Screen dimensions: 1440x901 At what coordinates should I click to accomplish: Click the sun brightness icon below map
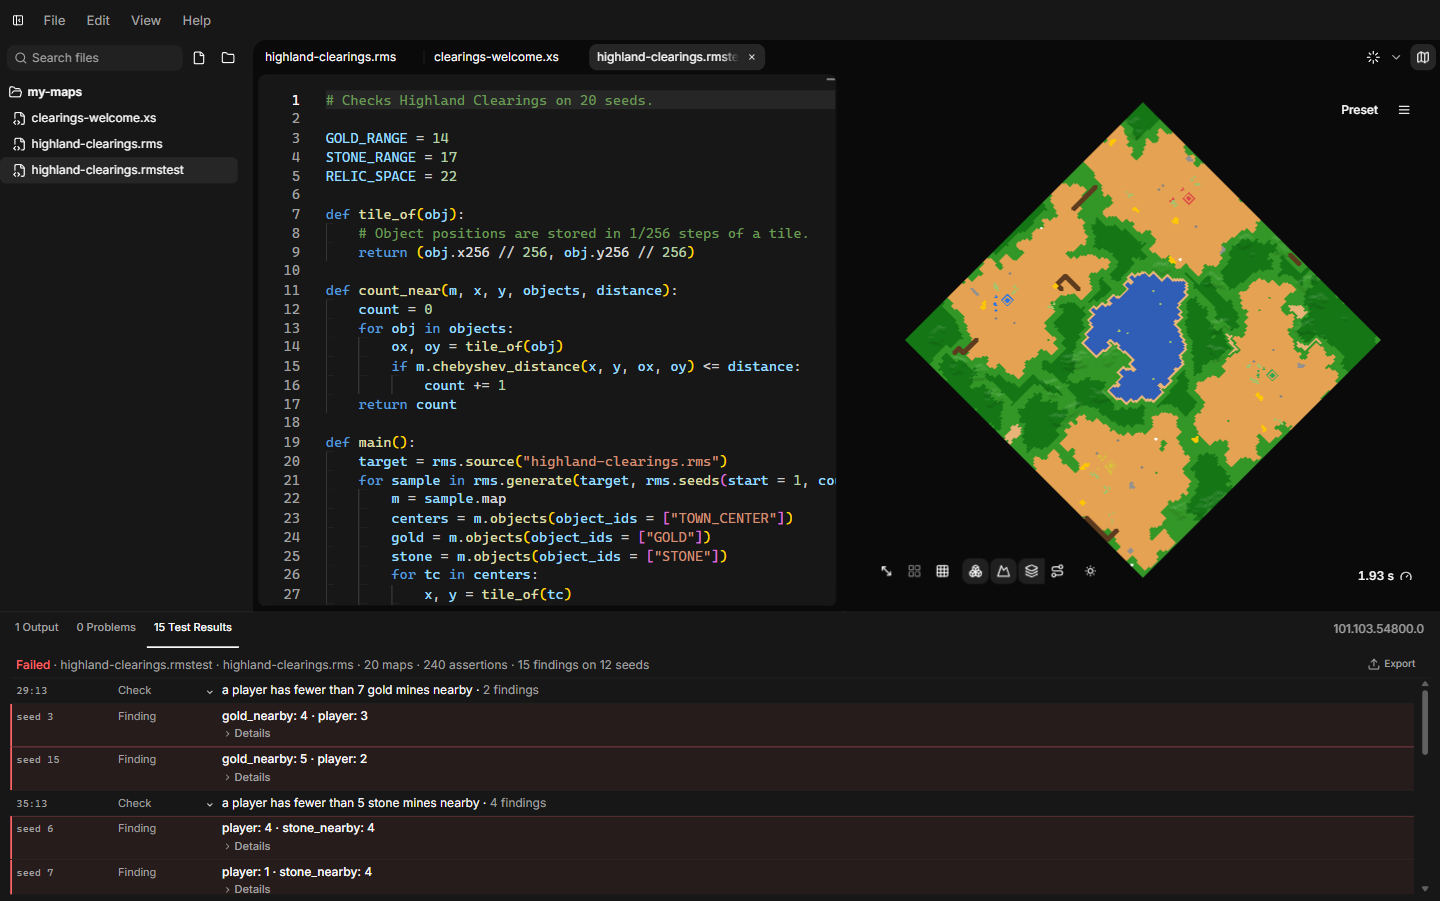[1090, 571]
